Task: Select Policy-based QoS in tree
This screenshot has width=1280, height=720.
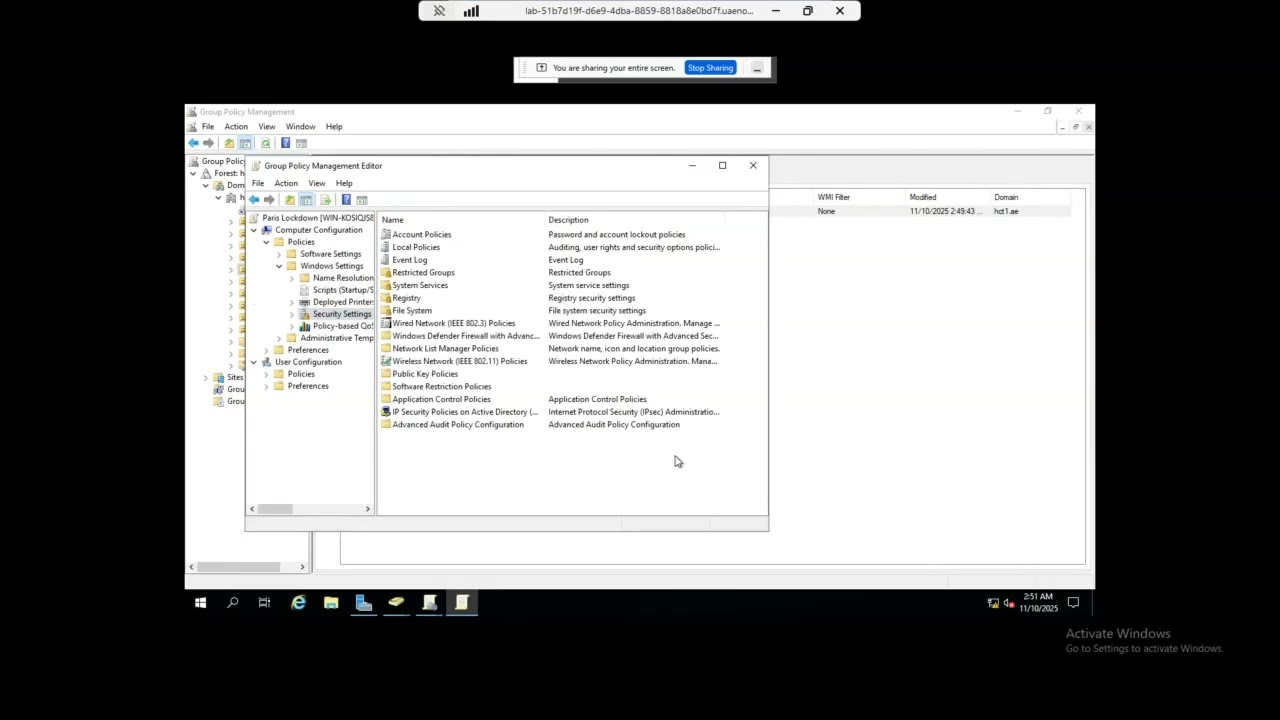Action: (343, 326)
